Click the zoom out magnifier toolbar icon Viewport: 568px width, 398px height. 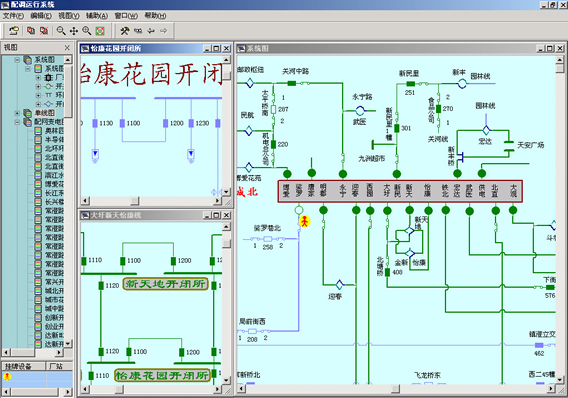tap(61, 31)
